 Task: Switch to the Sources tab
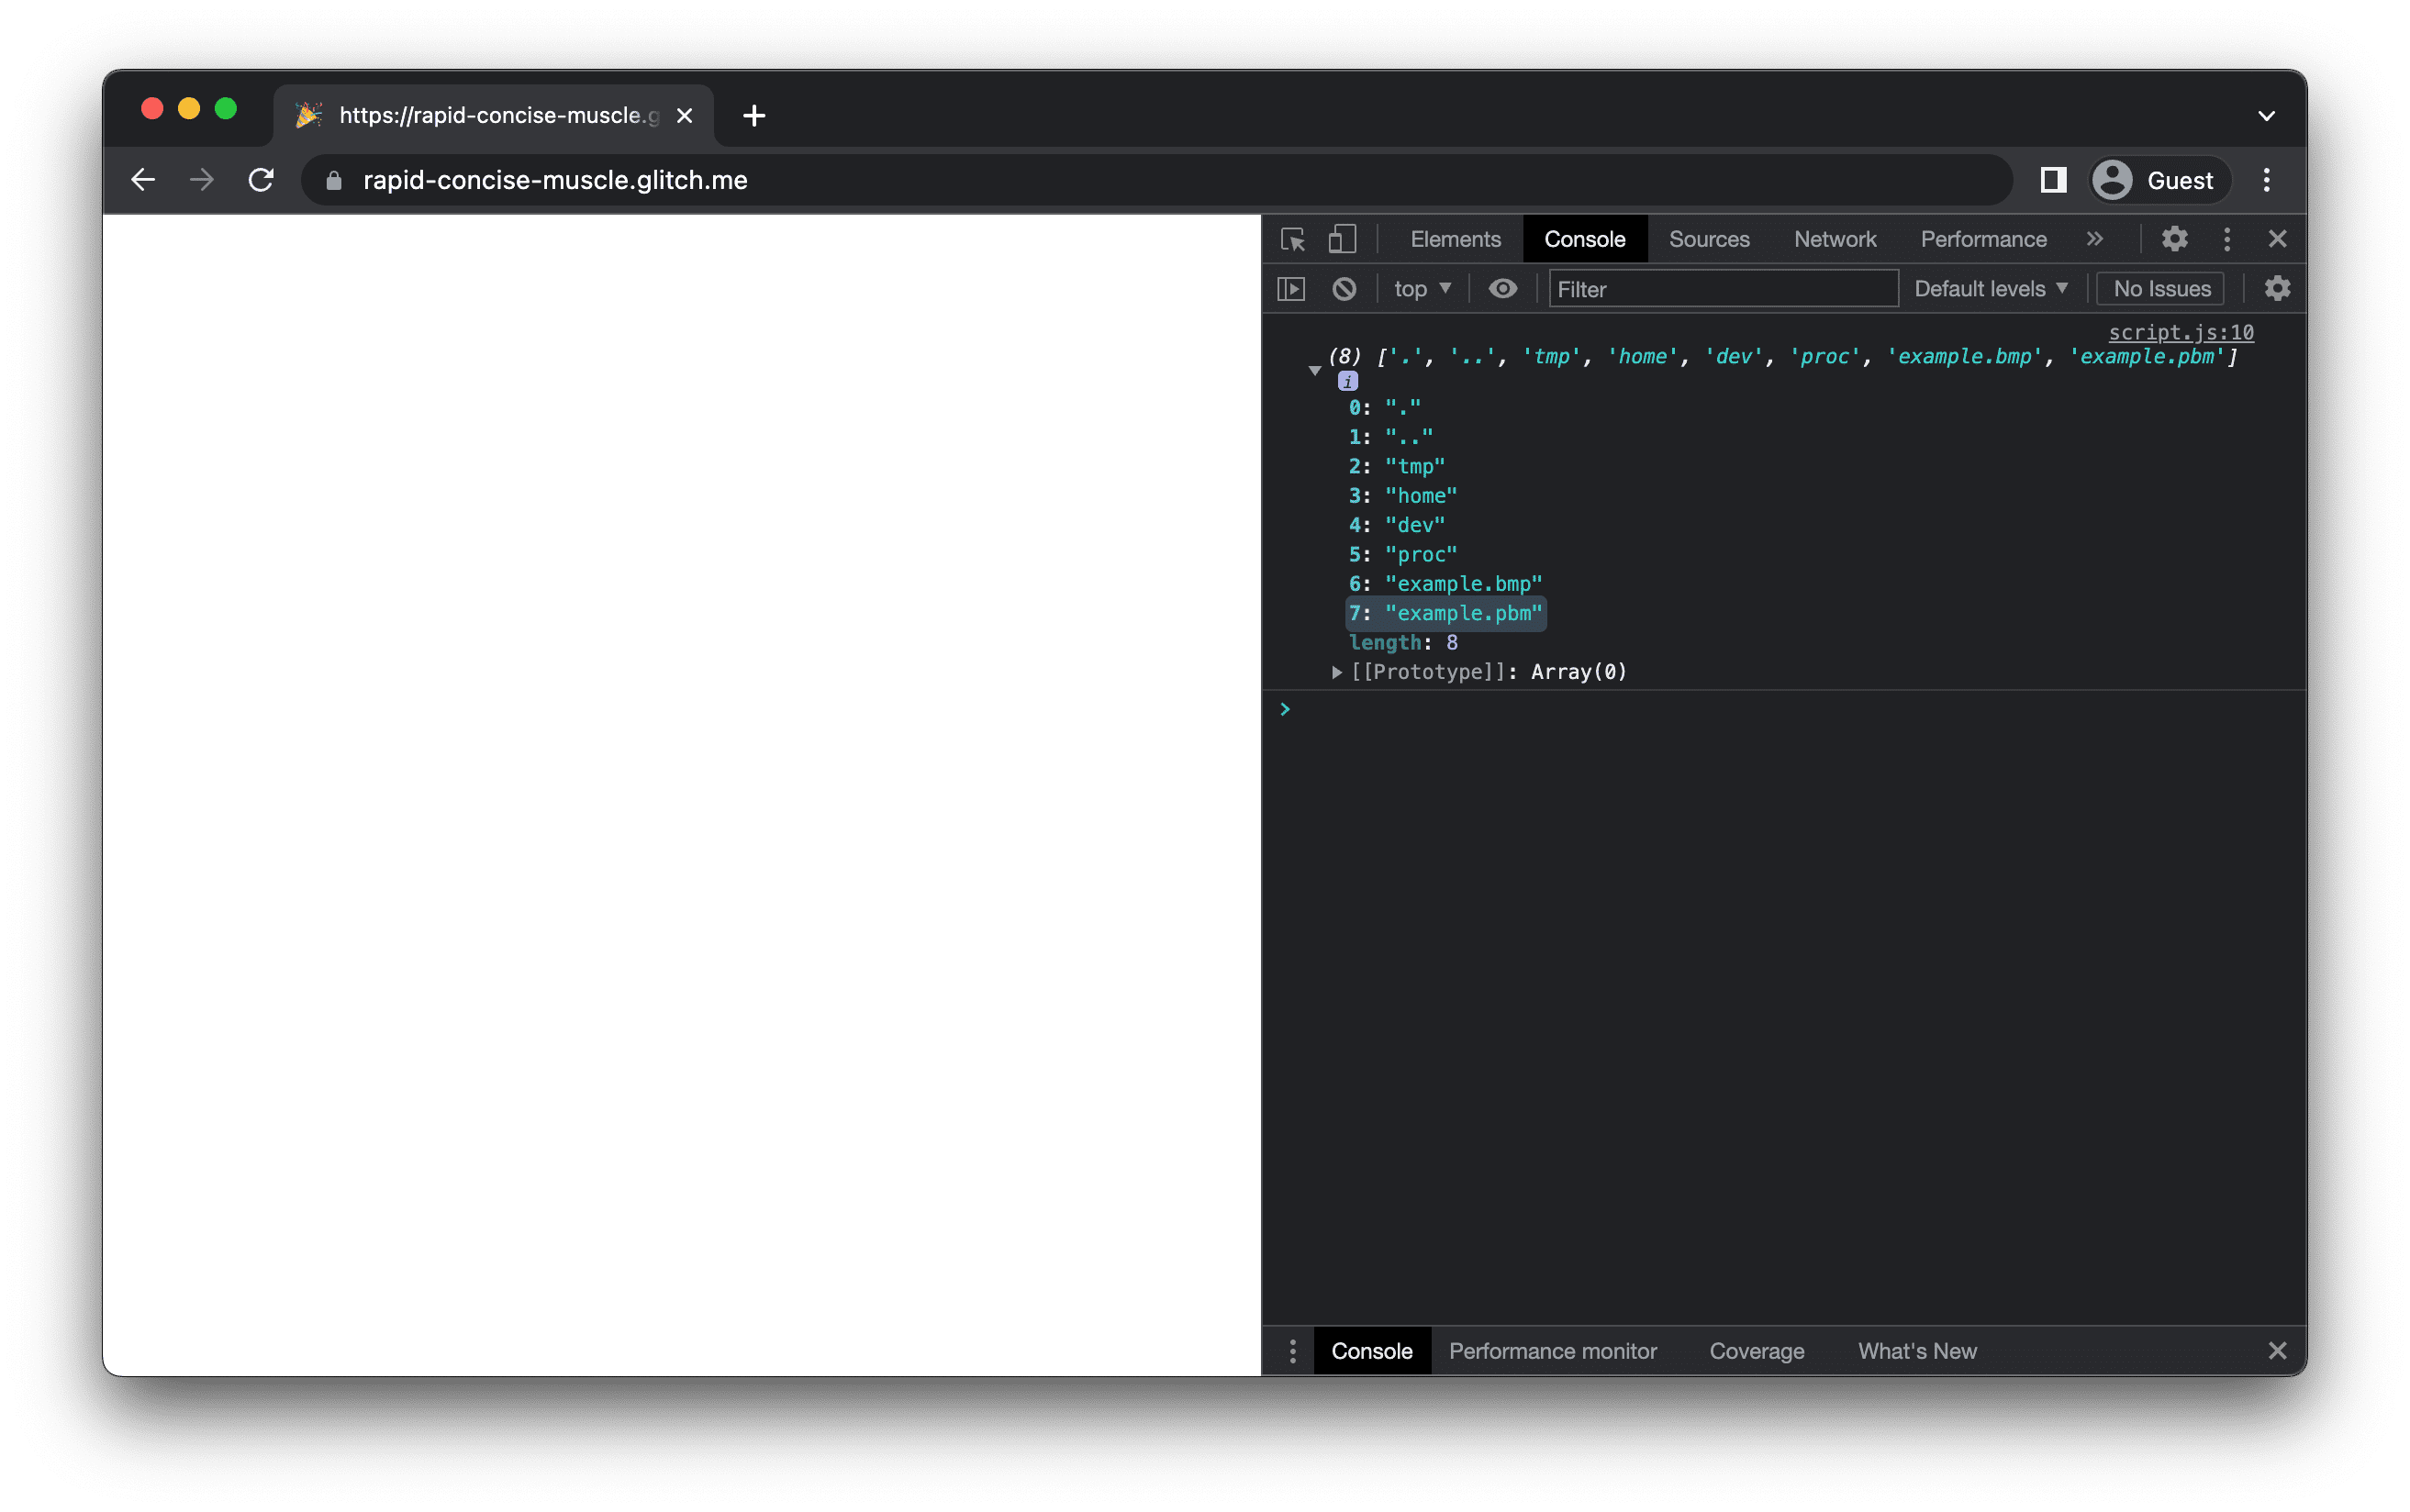pos(1712,239)
